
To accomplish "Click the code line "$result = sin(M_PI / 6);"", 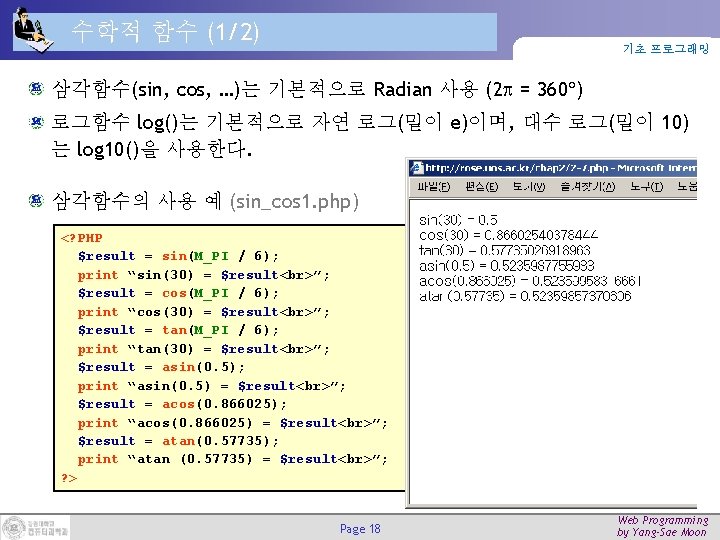I will tap(178, 256).
